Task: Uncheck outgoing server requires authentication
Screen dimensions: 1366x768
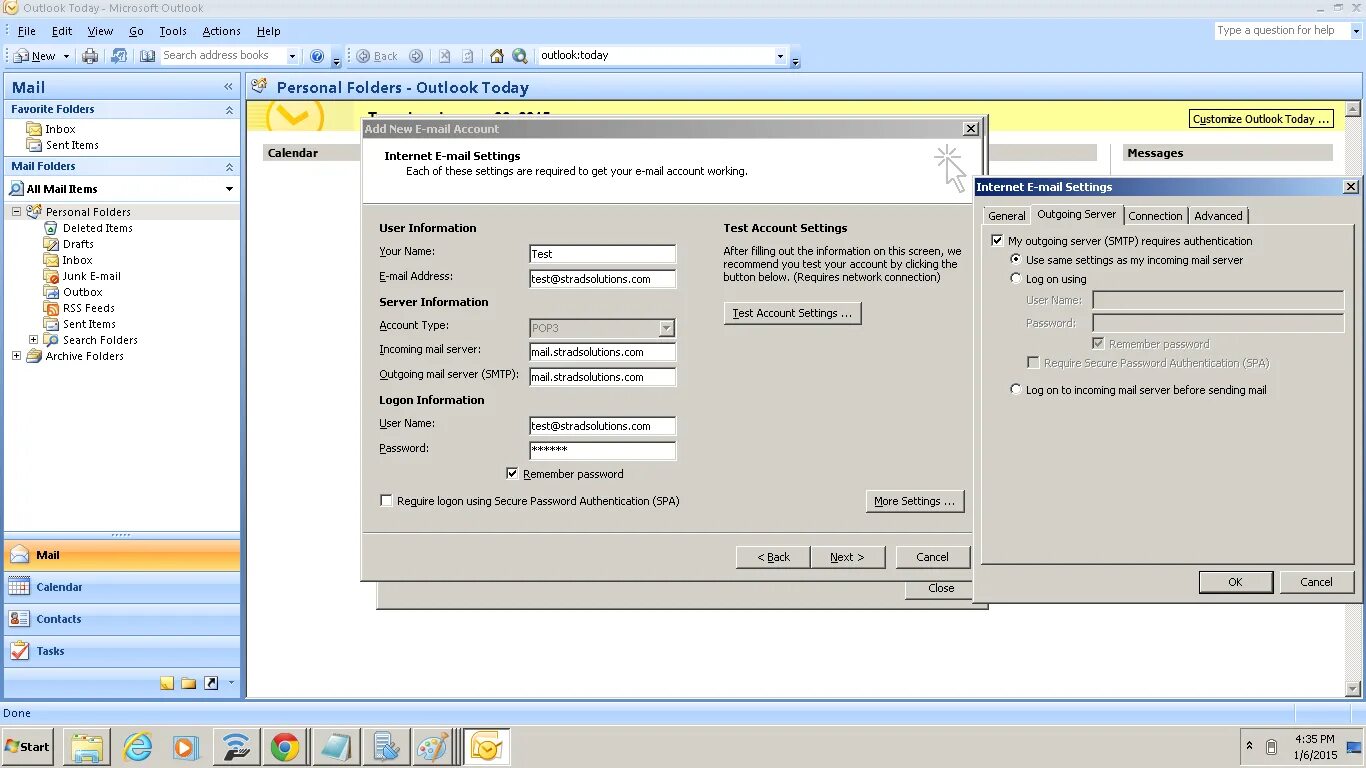Action: pos(997,241)
